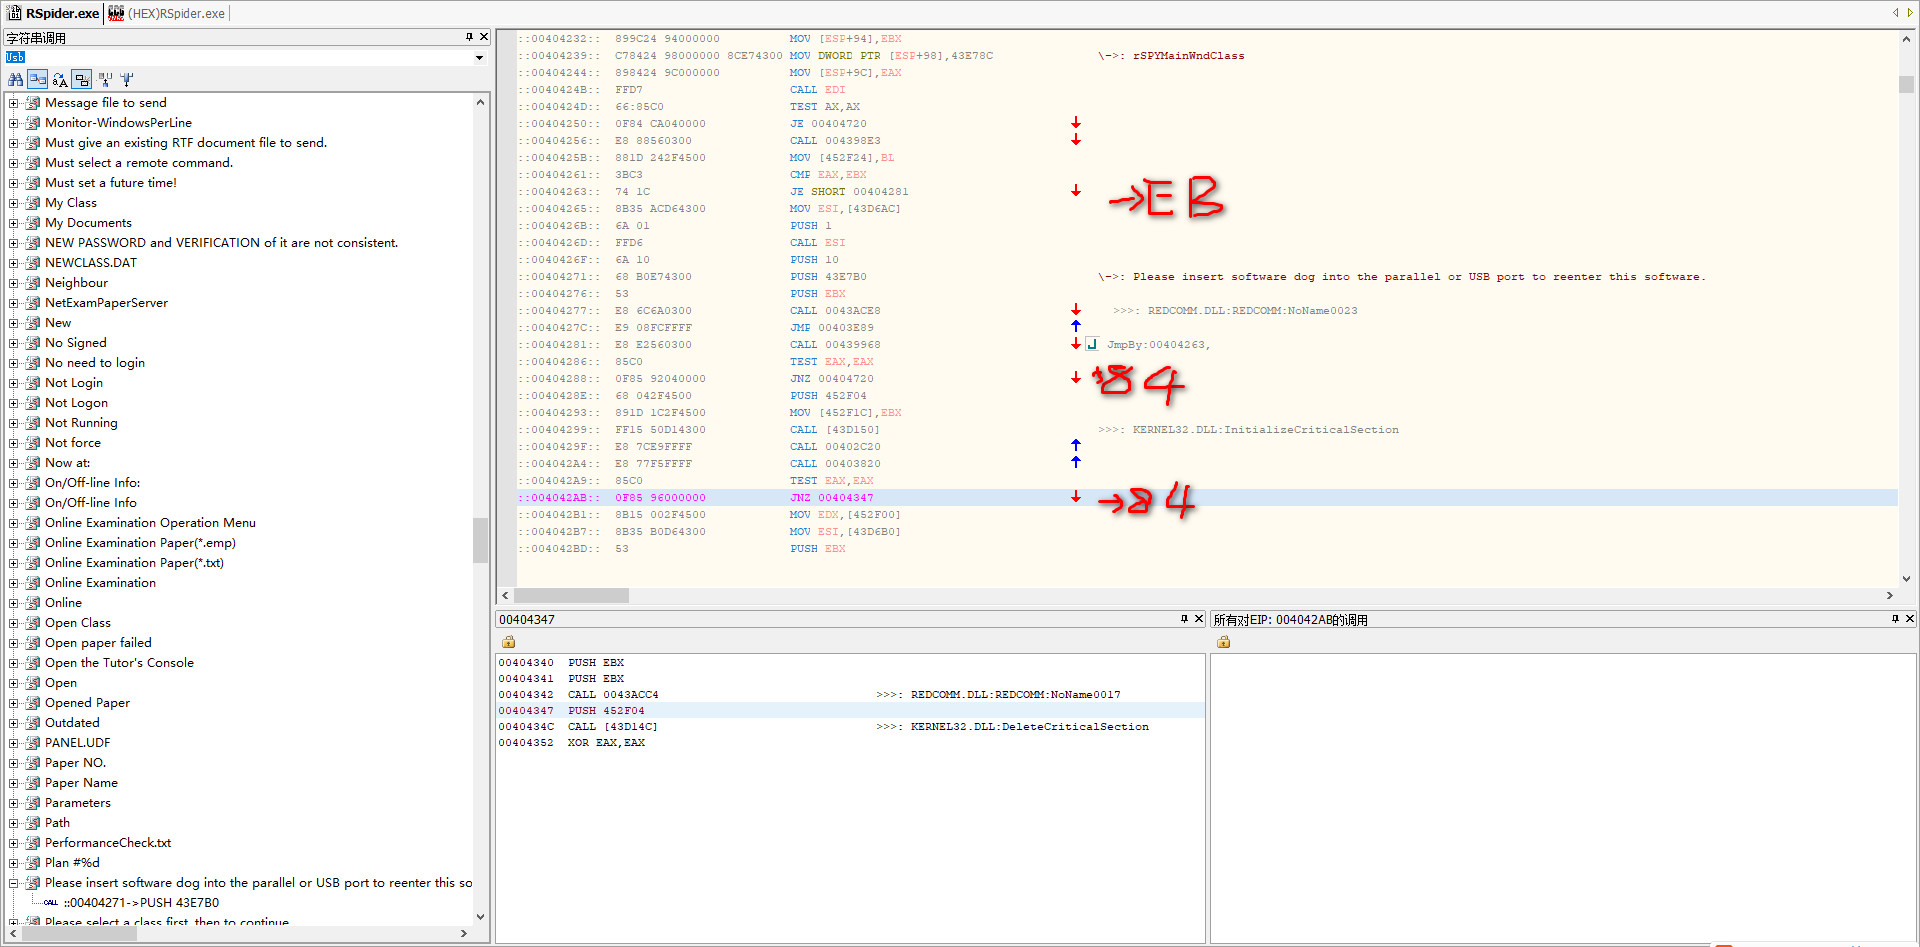Toggle the fourth highlighted string toolbar icon
Image resolution: width=1920 pixels, height=947 pixels.
pos(82,80)
